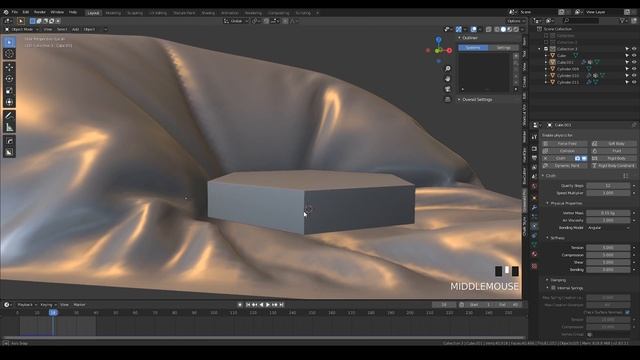Open the Edit menu
640x360 pixels.
[26, 12]
